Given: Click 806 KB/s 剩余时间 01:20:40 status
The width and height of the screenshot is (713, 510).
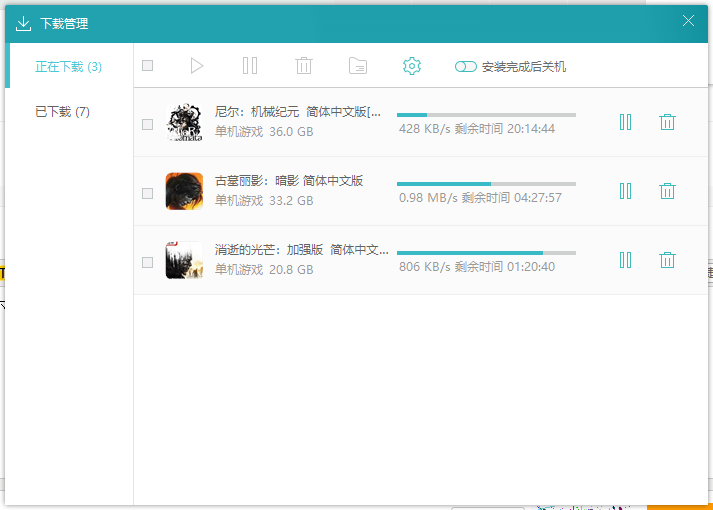Looking at the screenshot, I should point(477,267).
